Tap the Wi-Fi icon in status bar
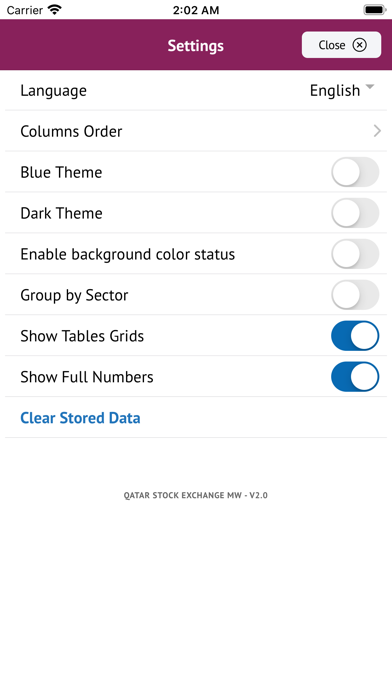Viewport: 392px width, 696px height. coord(55,9)
